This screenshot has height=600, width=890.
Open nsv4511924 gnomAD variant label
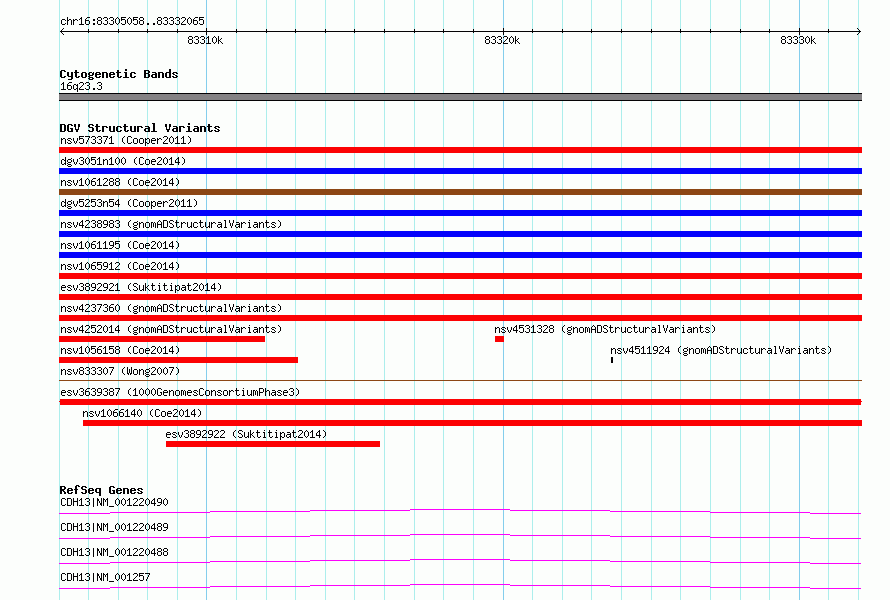click(721, 350)
